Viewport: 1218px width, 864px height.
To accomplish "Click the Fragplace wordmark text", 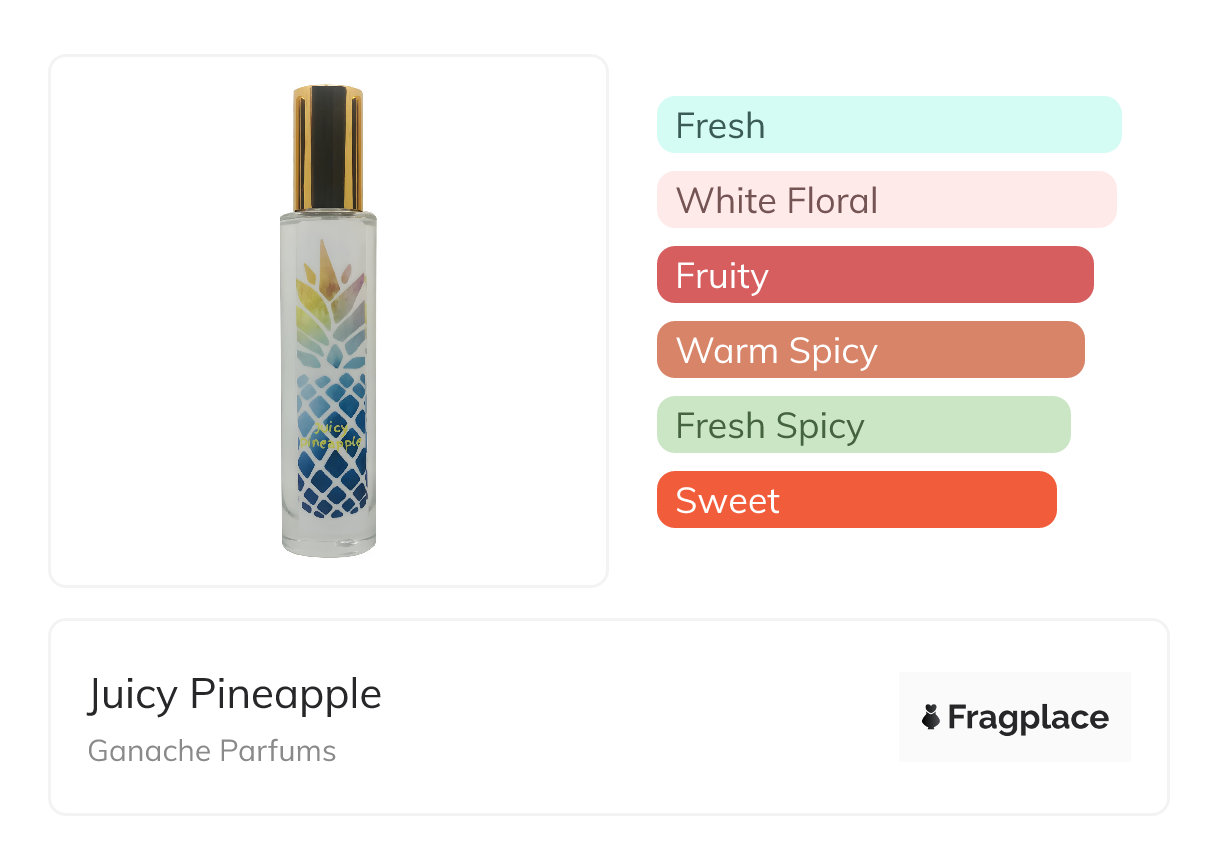I will tap(1028, 718).
